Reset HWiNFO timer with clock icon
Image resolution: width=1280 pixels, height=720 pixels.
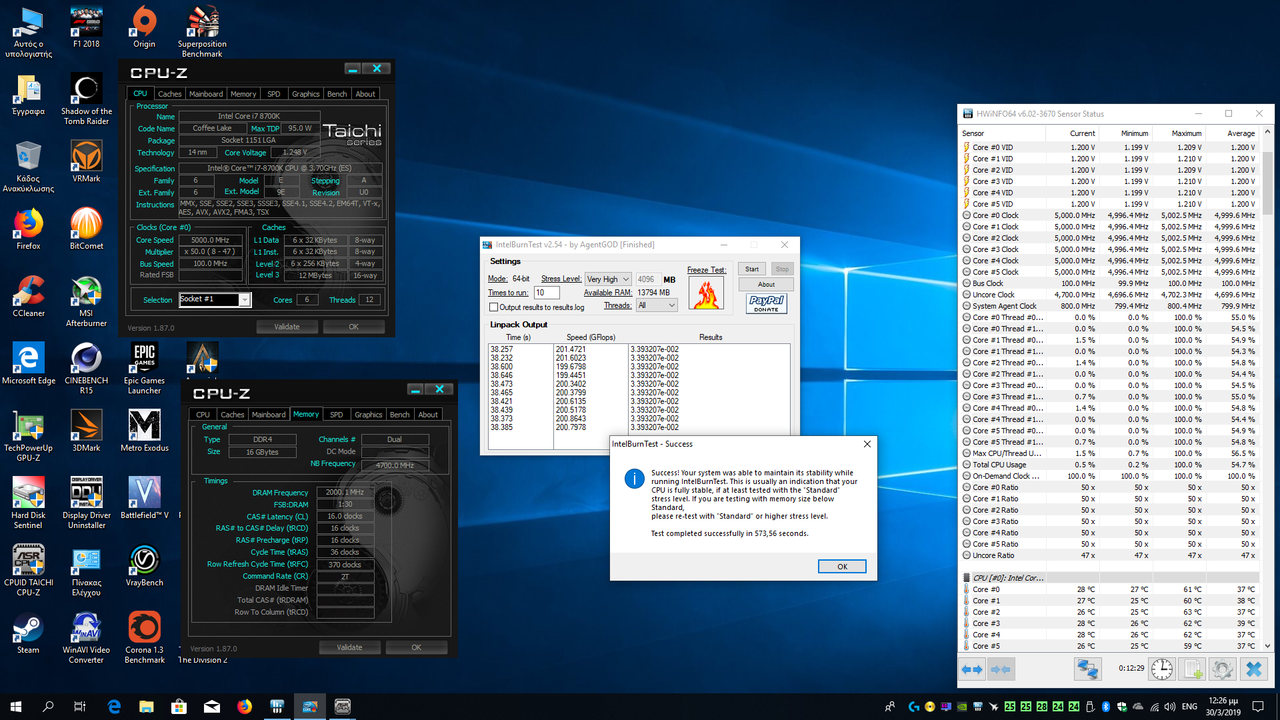(1162, 669)
